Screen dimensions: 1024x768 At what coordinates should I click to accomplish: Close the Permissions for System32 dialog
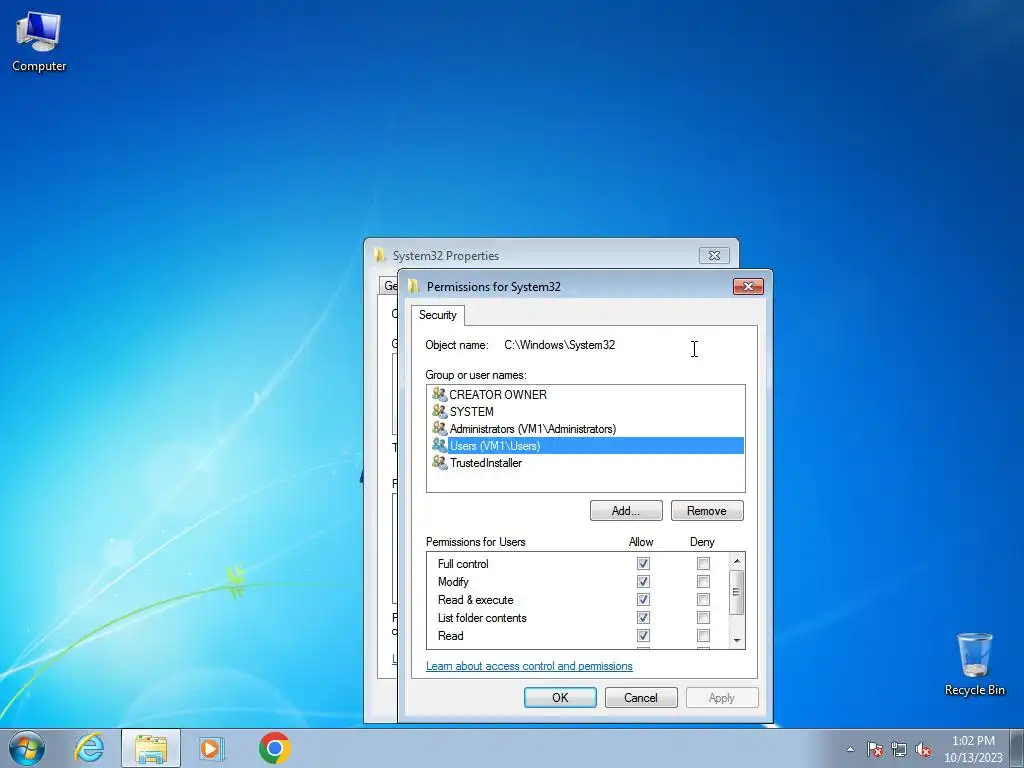tap(748, 286)
